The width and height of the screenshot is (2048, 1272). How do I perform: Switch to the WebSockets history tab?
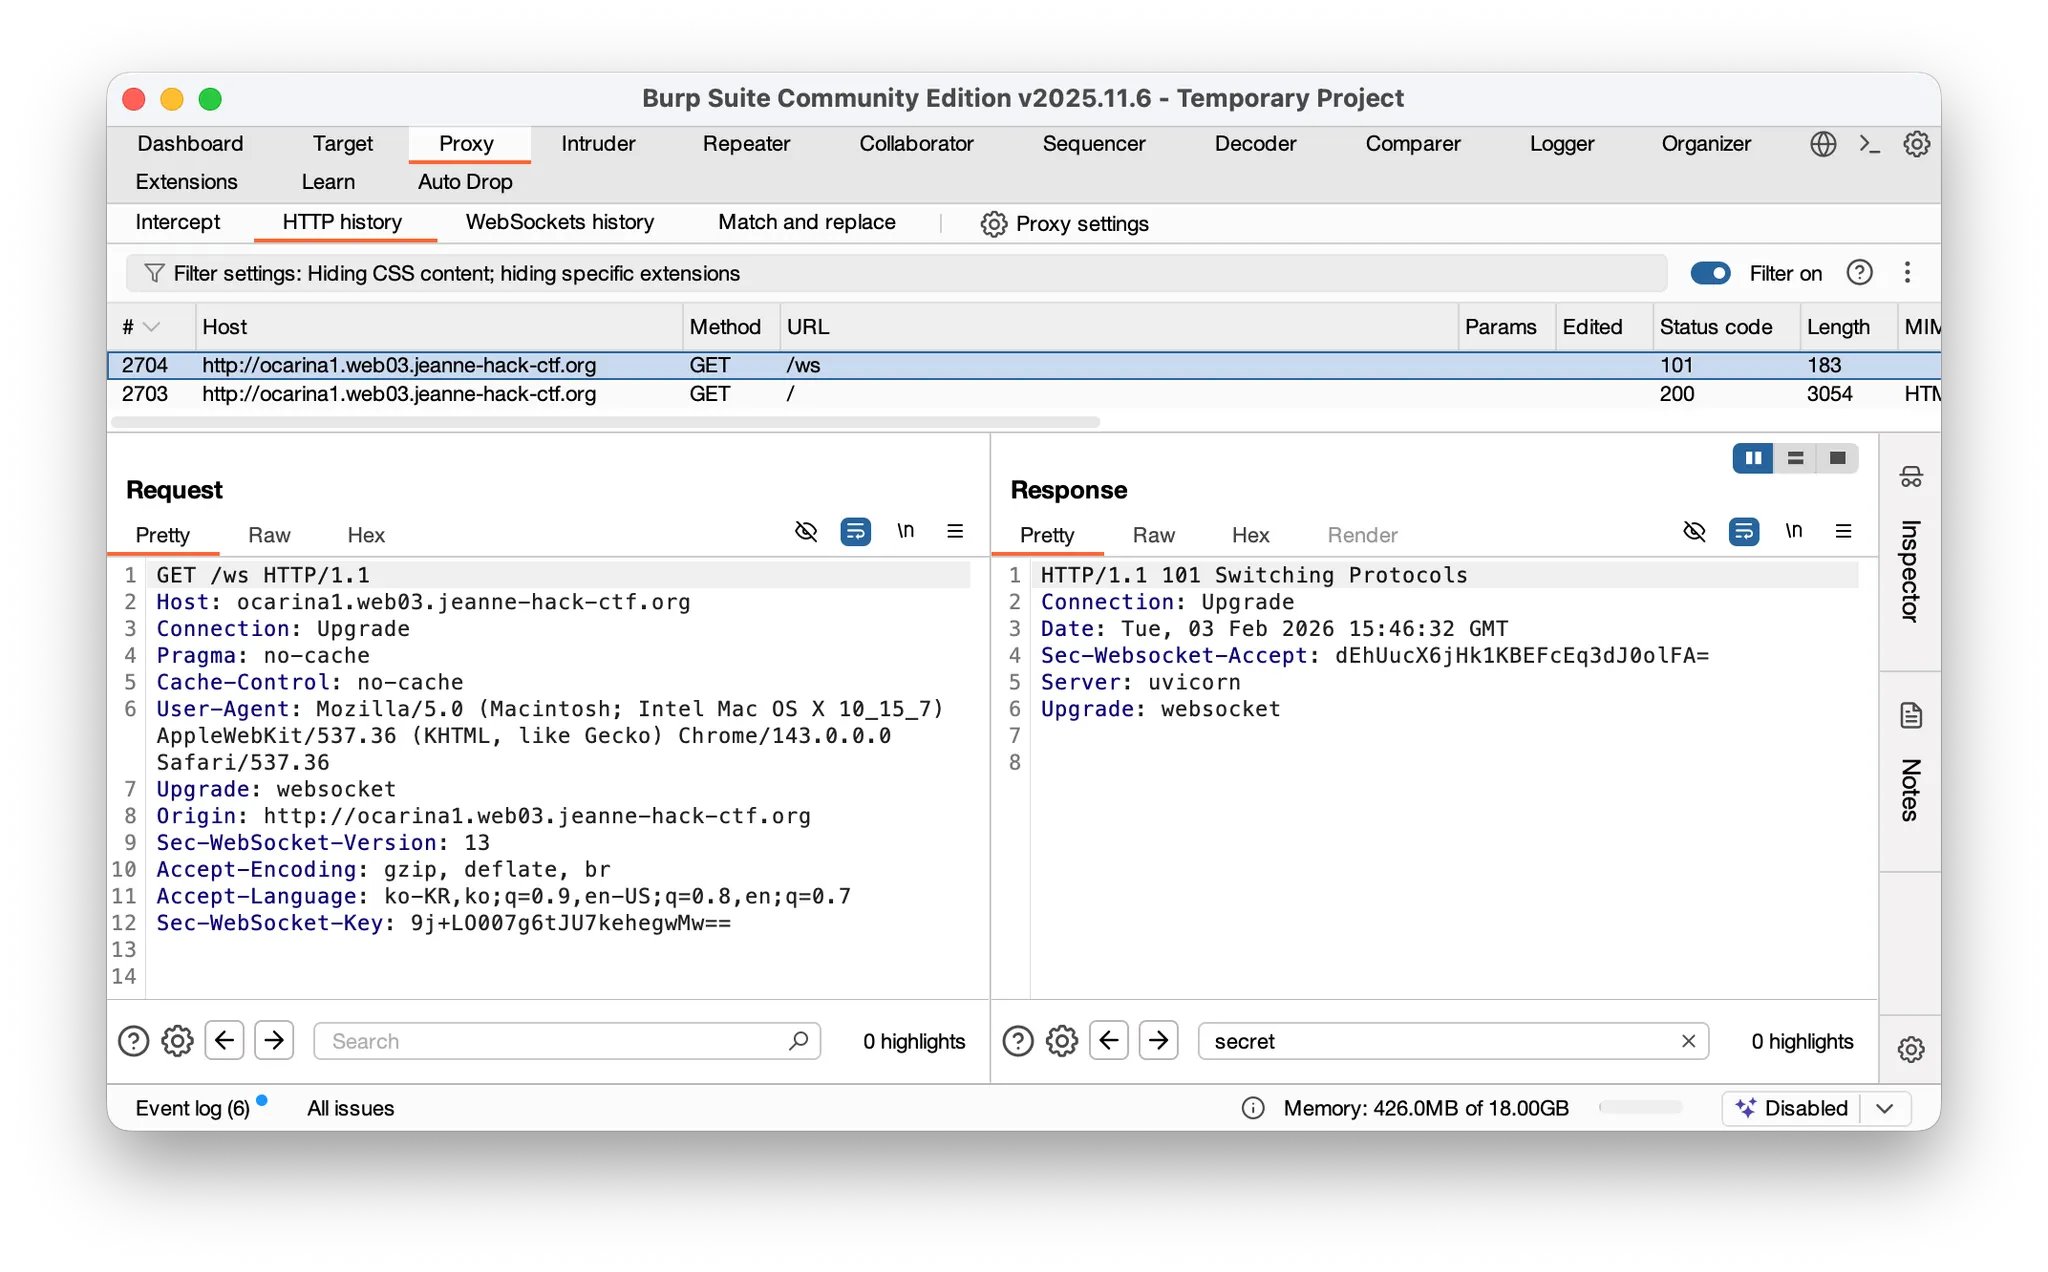coord(559,222)
